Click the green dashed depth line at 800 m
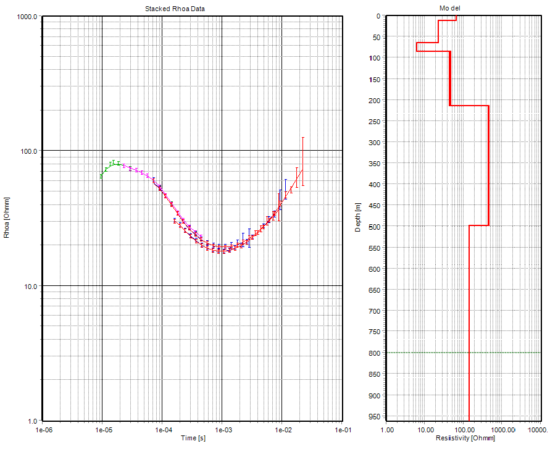This screenshot has width=550, height=449. [x=463, y=352]
